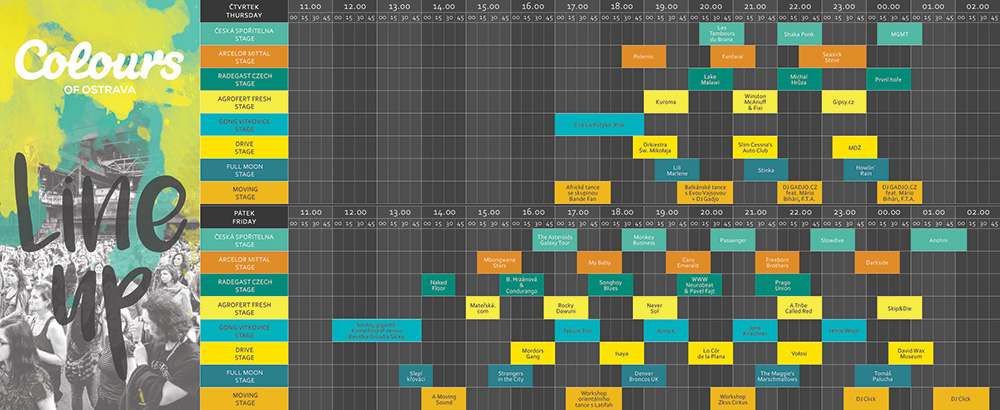Open the Slim Cessna's Auto Club slot
Screen dimensions: 1000x410
tap(755, 147)
